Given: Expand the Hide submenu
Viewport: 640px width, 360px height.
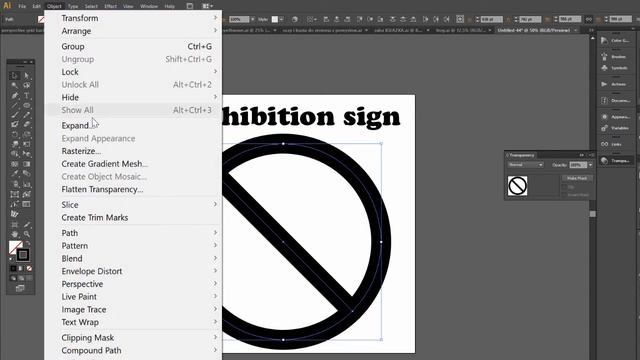Looking at the screenshot, I should pyautogui.click(x=133, y=97).
